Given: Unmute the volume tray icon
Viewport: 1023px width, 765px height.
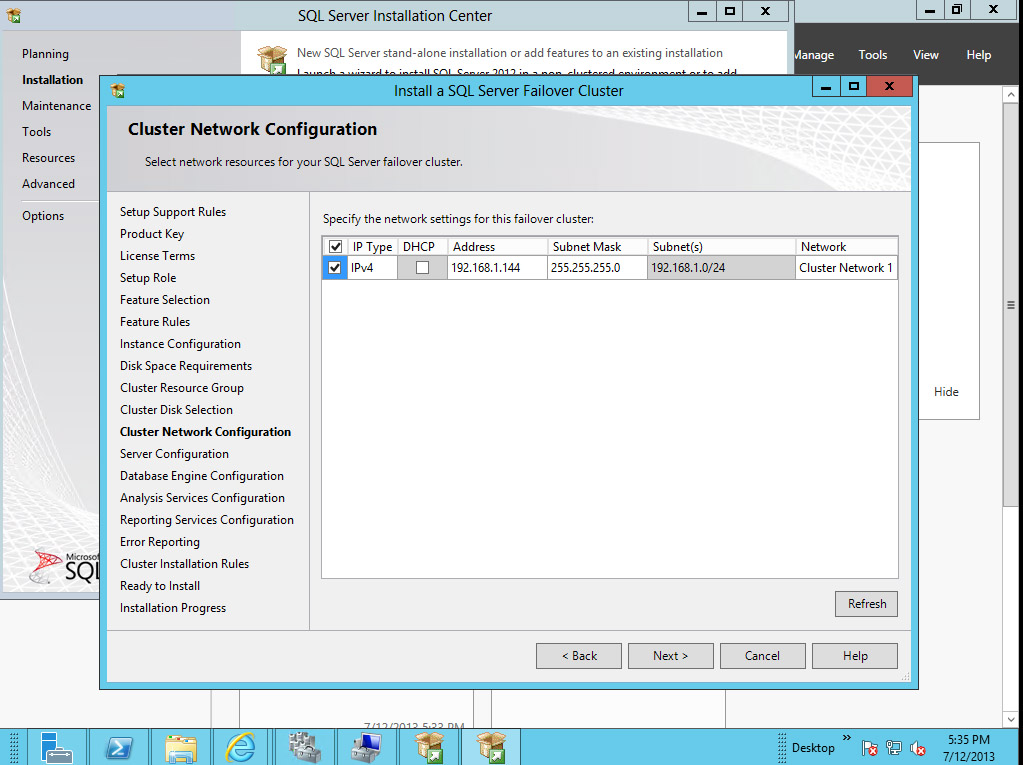Looking at the screenshot, I should 918,747.
